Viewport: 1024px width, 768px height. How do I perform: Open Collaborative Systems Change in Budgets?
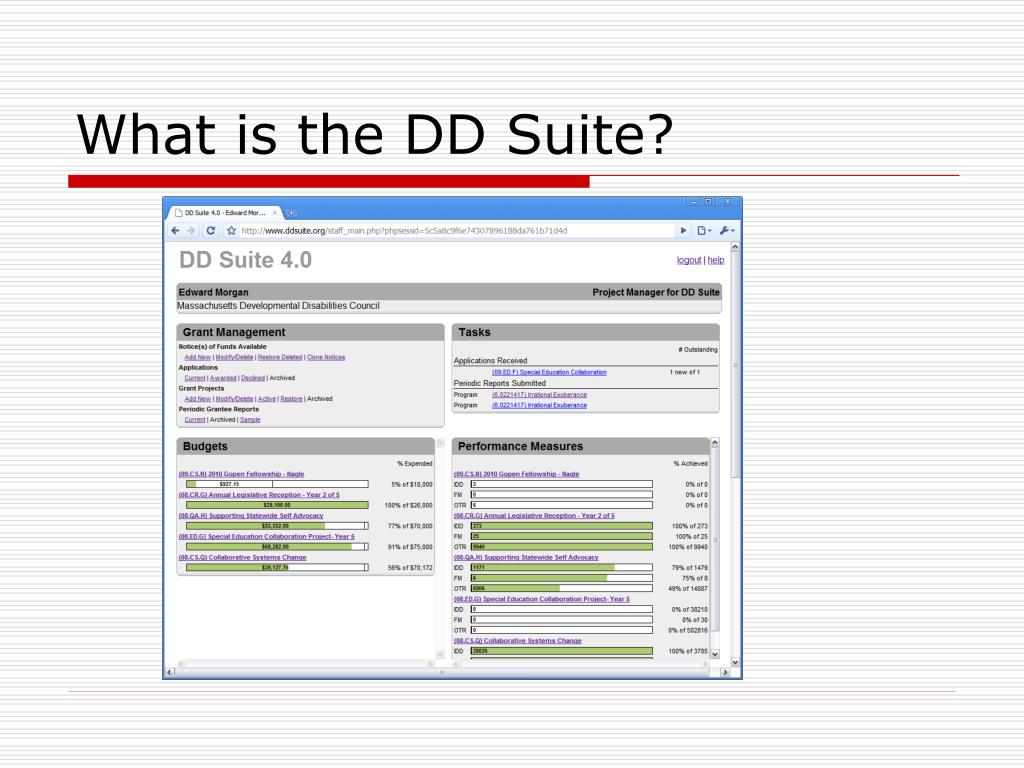tap(243, 558)
